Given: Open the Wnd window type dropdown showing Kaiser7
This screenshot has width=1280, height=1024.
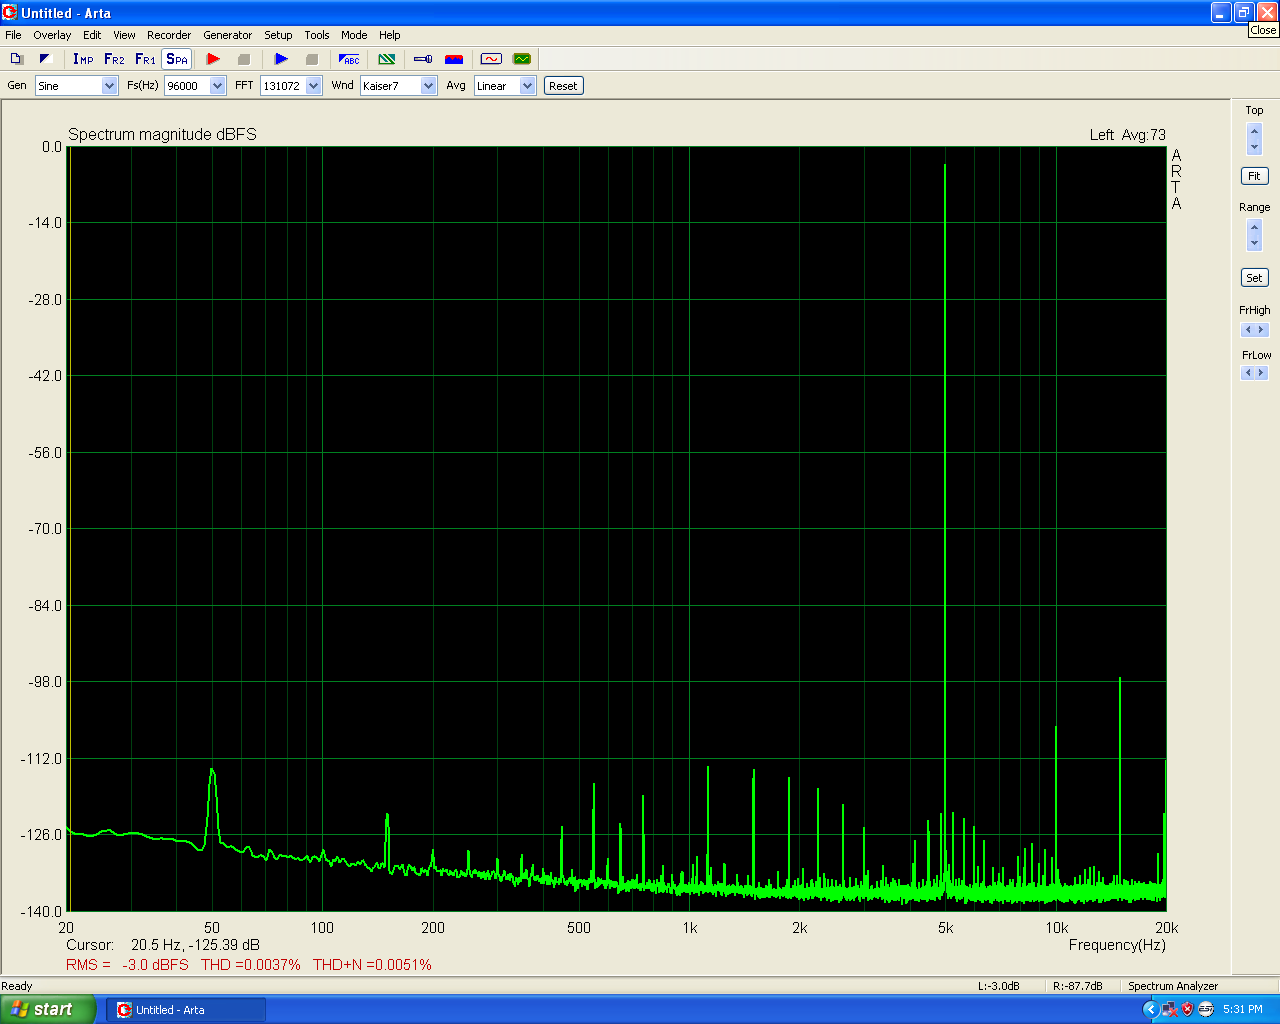Looking at the screenshot, I should pyautogui.click(x=399, y=86).
